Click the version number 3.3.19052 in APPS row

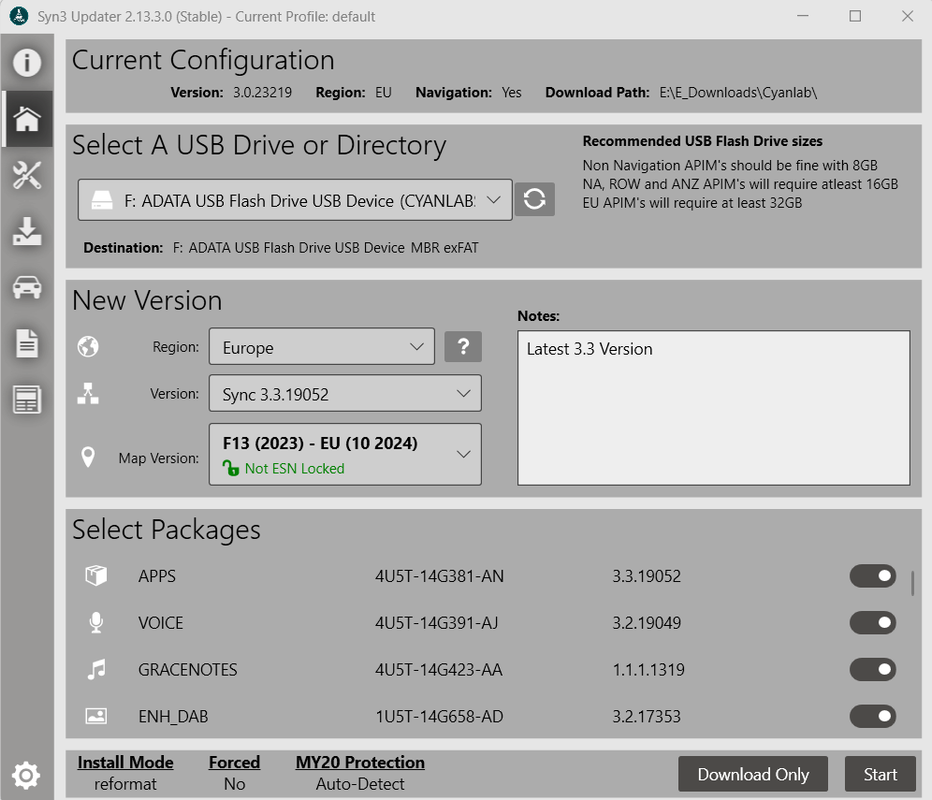[x=647, y=576]
